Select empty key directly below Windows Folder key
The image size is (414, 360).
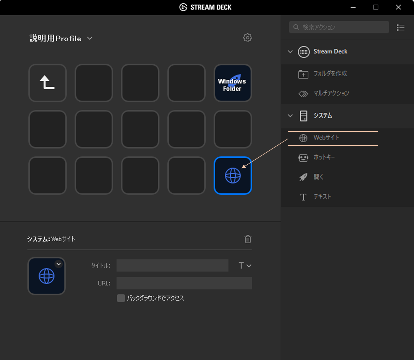click(233, 129)
